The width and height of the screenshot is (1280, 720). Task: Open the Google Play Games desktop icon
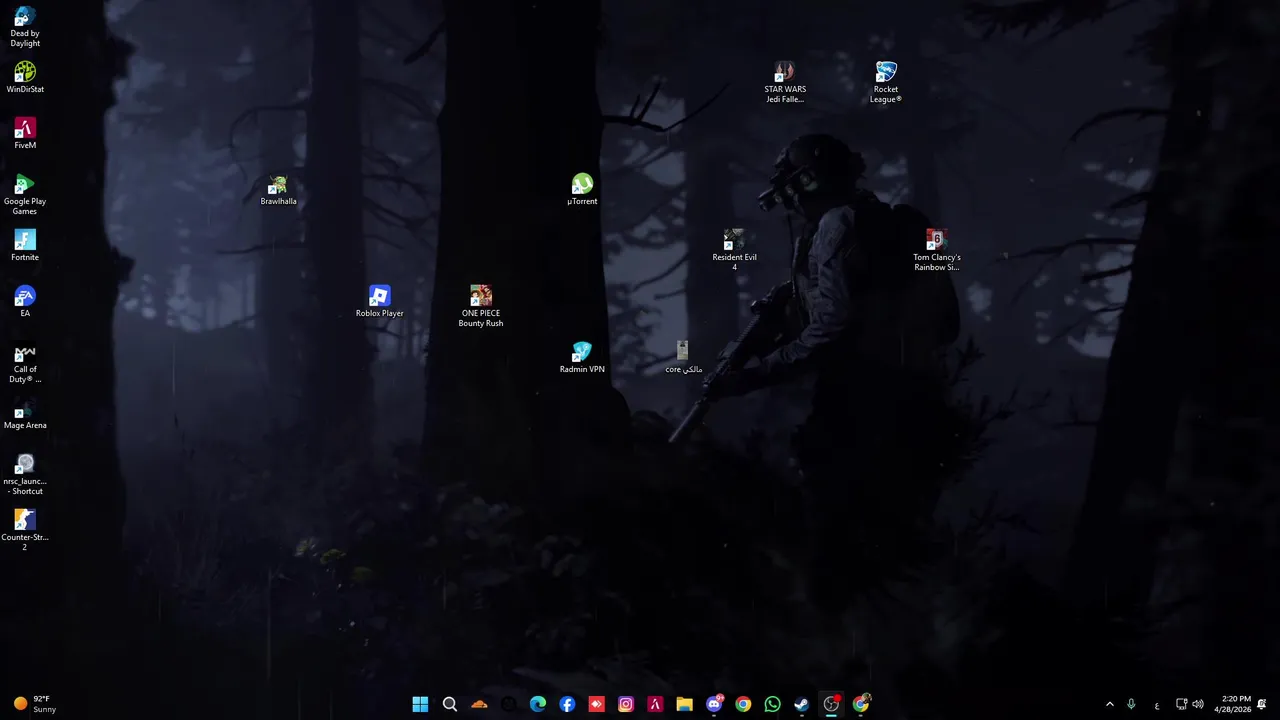[25, 195]
